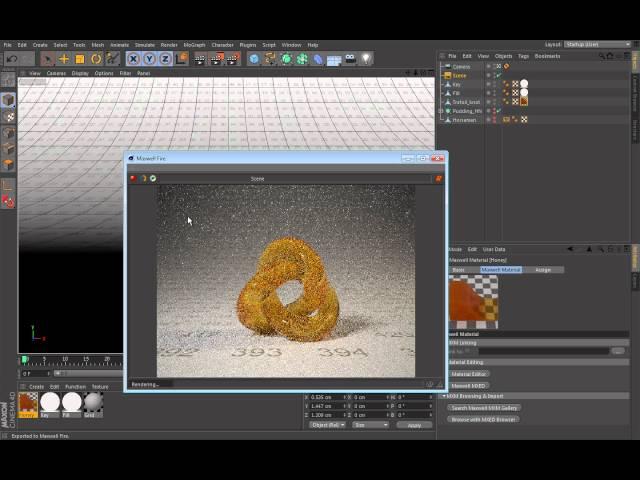Expand the Pudding_HN object tree node
Image resolution: width=640 pixels, height=480 pixels.
(441, 111)
